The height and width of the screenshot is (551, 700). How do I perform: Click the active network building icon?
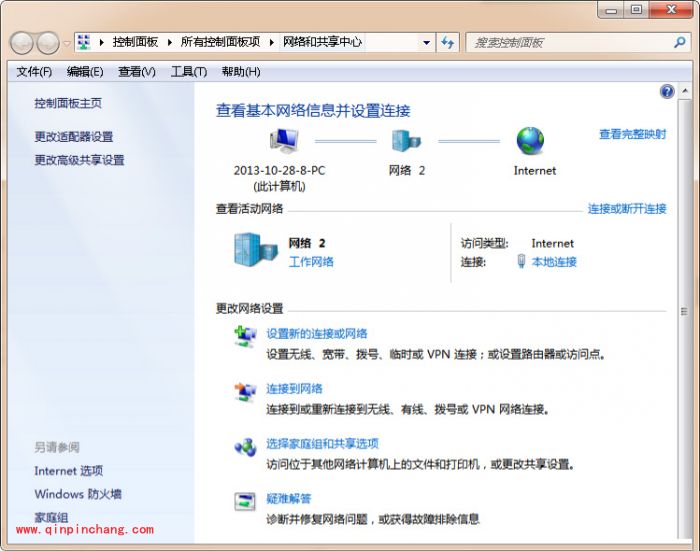point(255,250)
